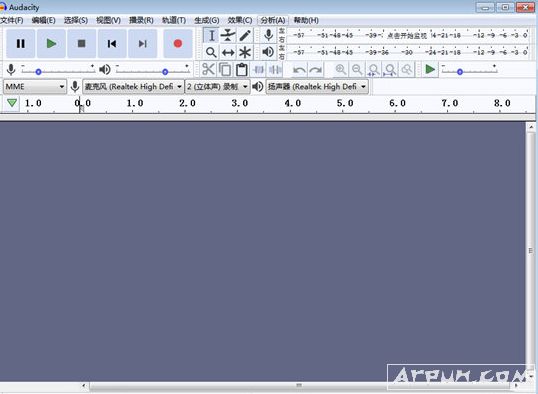Skip to start of project
The width and height of the screenshot is (538, 394).
[x=112, y=44]
